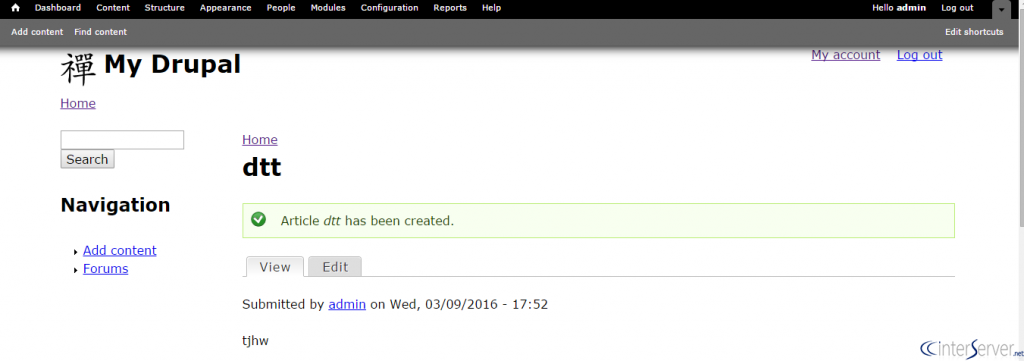Click the underlined Log out link
This screenshot has height=361, width=1024.
(x=920, y=55)
